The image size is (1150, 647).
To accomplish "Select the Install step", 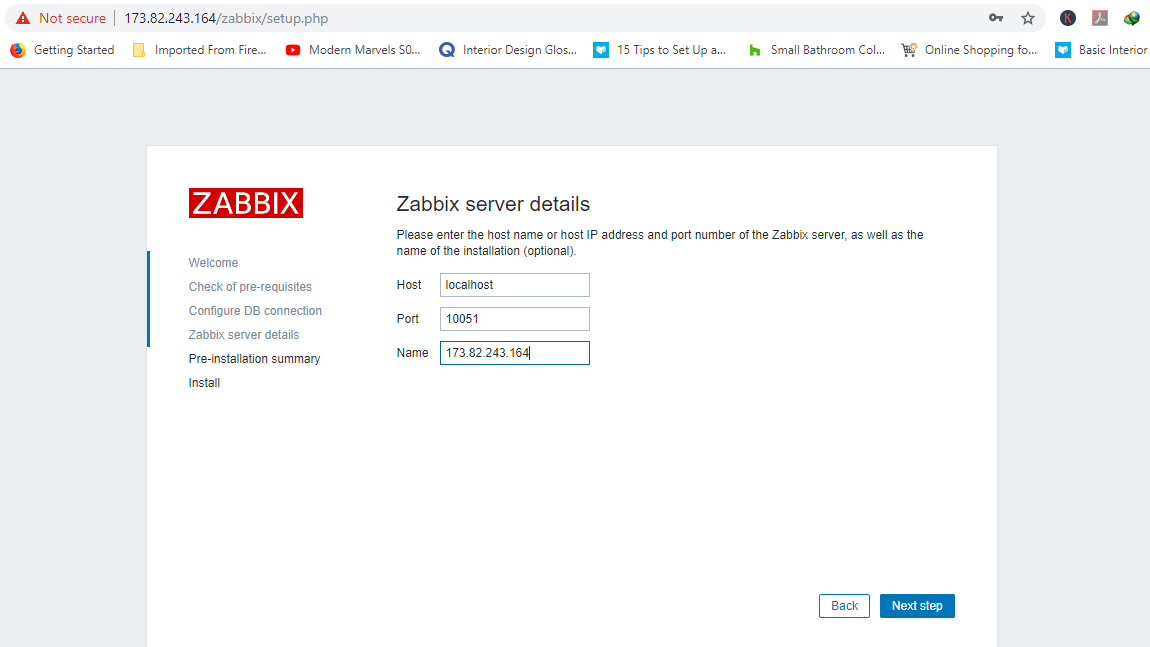I will [204, 383].
